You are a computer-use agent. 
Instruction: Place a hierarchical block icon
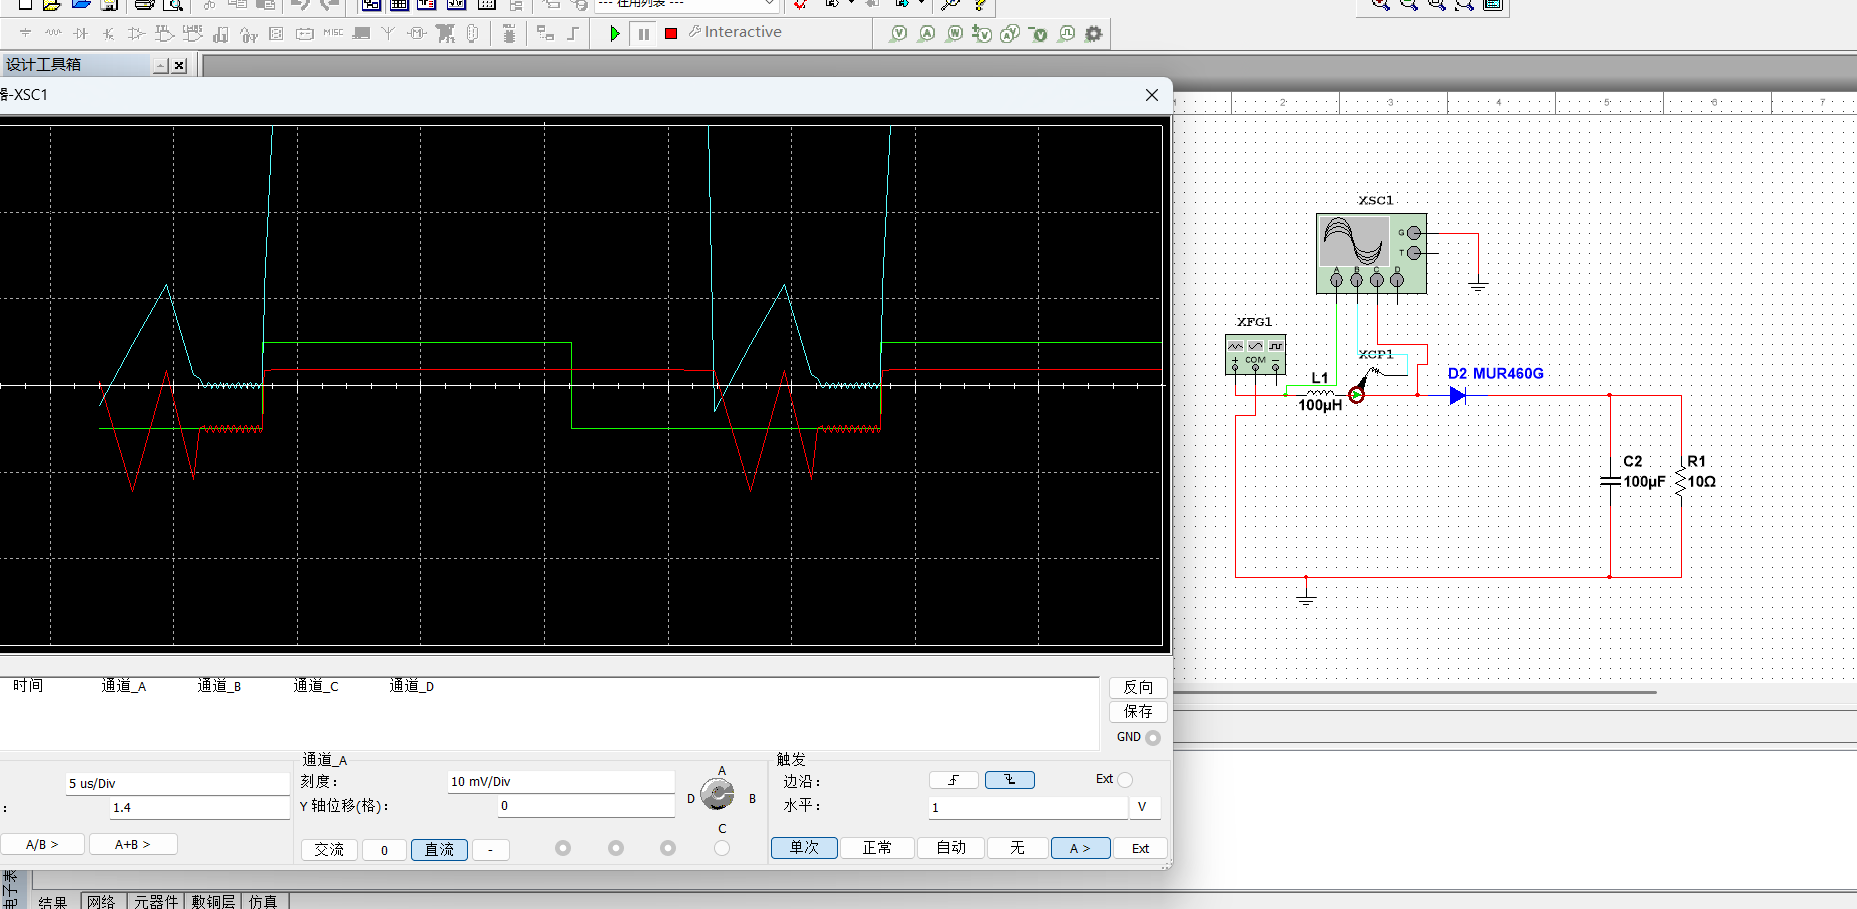[545, 33]
